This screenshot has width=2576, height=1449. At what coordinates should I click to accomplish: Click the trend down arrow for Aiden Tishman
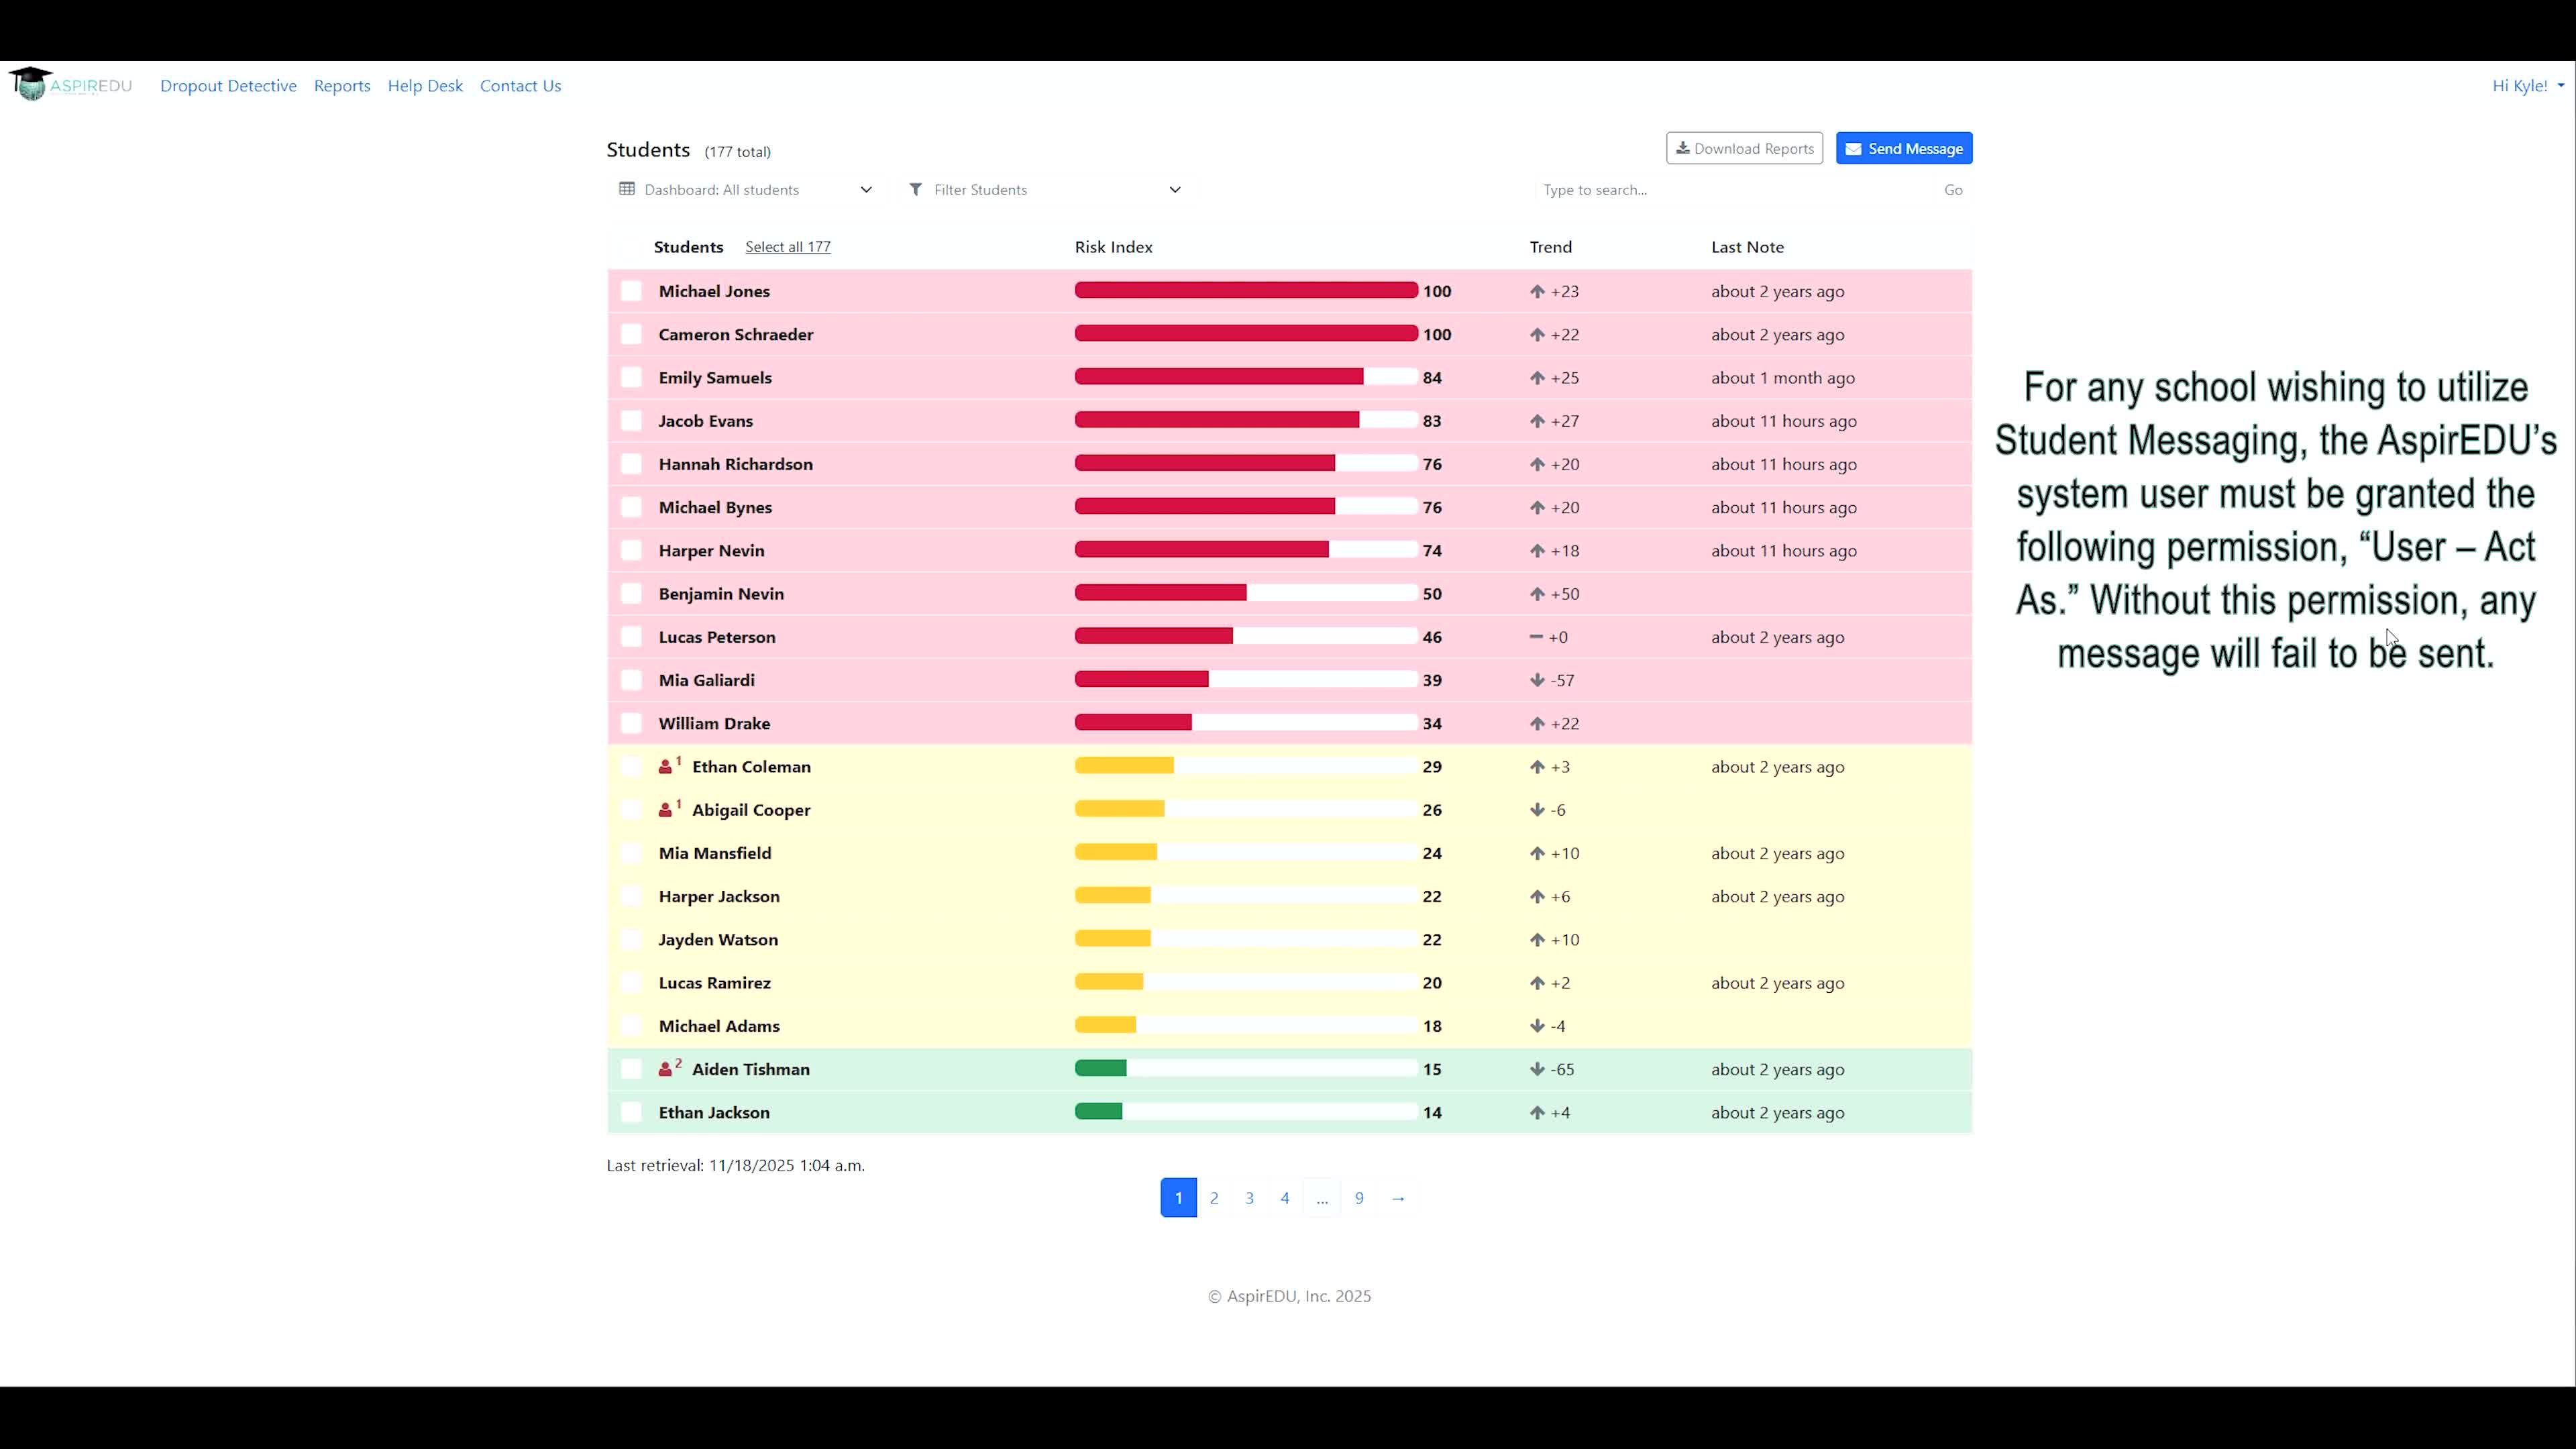pyautogui.click(x=1537, y=1069)
